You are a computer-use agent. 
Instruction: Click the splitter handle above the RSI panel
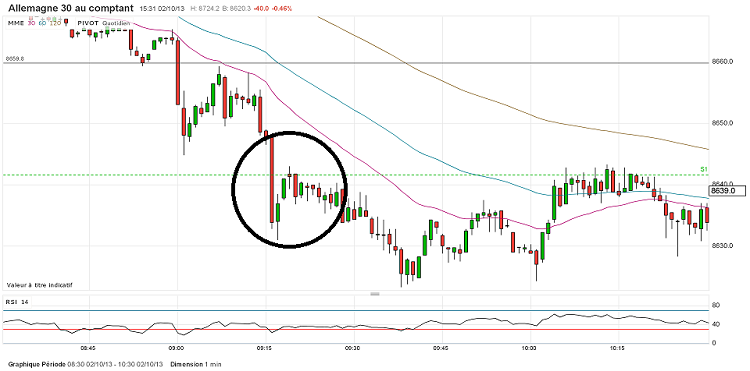click(x=375, y=294)
